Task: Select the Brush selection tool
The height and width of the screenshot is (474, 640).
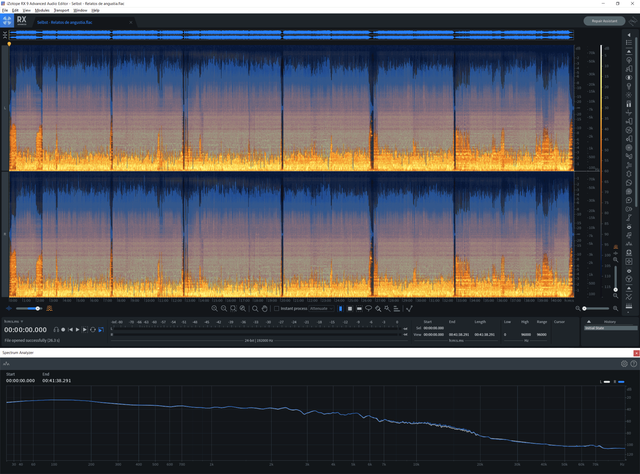Action: coord(378,309)
